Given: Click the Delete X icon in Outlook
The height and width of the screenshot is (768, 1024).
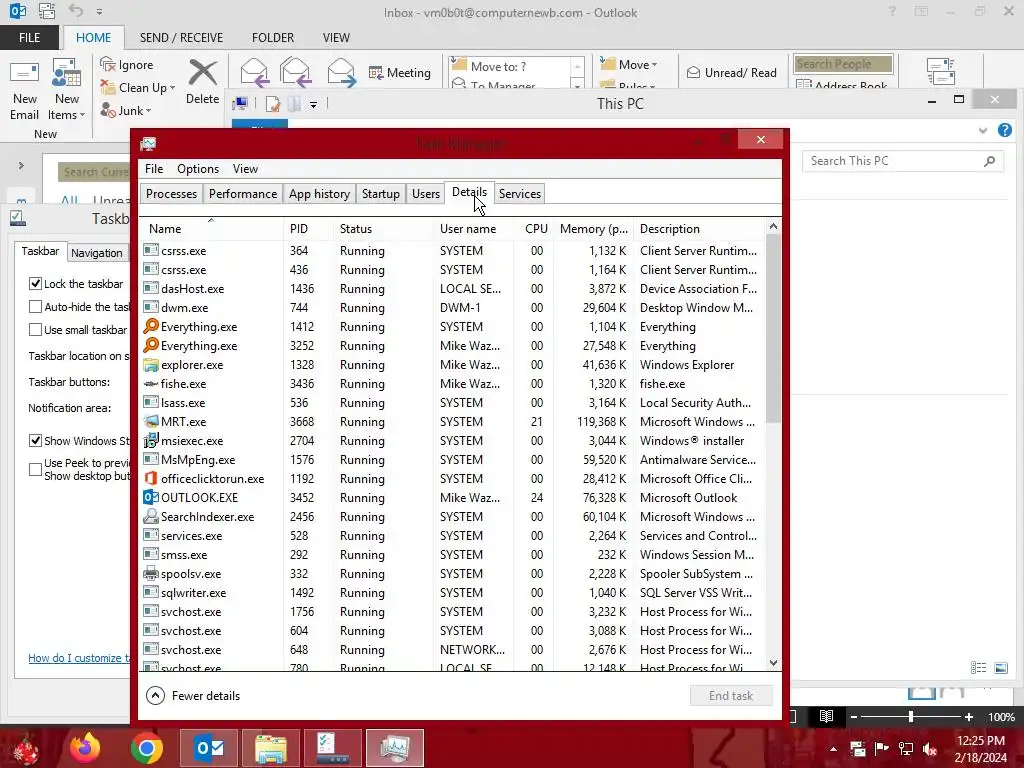Looking at the screenshot, I should pyautogui.click(x=202, y=72).
